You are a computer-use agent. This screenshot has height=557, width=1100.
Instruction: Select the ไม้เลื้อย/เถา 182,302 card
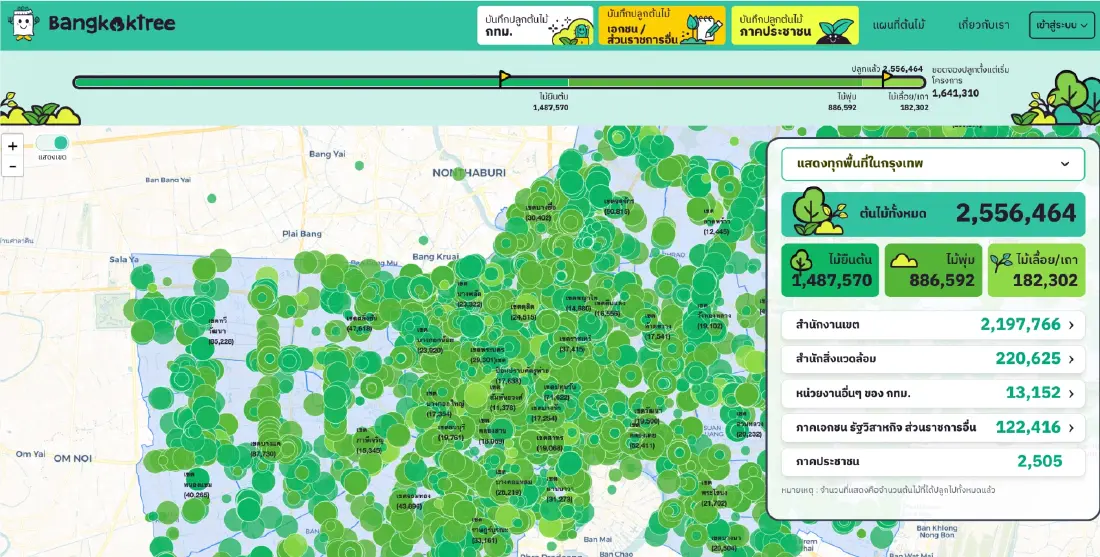click(x=1036, y=270)
